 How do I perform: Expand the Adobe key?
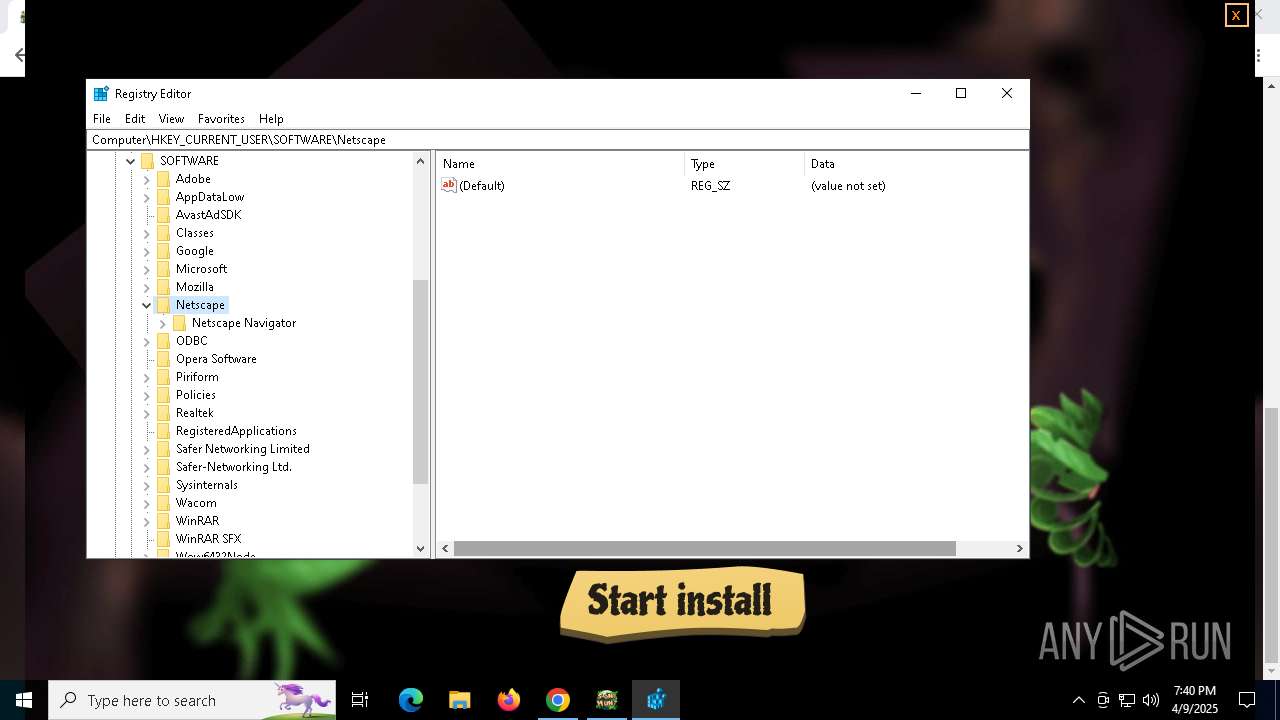pyautogui.click(x=146, y=179)
